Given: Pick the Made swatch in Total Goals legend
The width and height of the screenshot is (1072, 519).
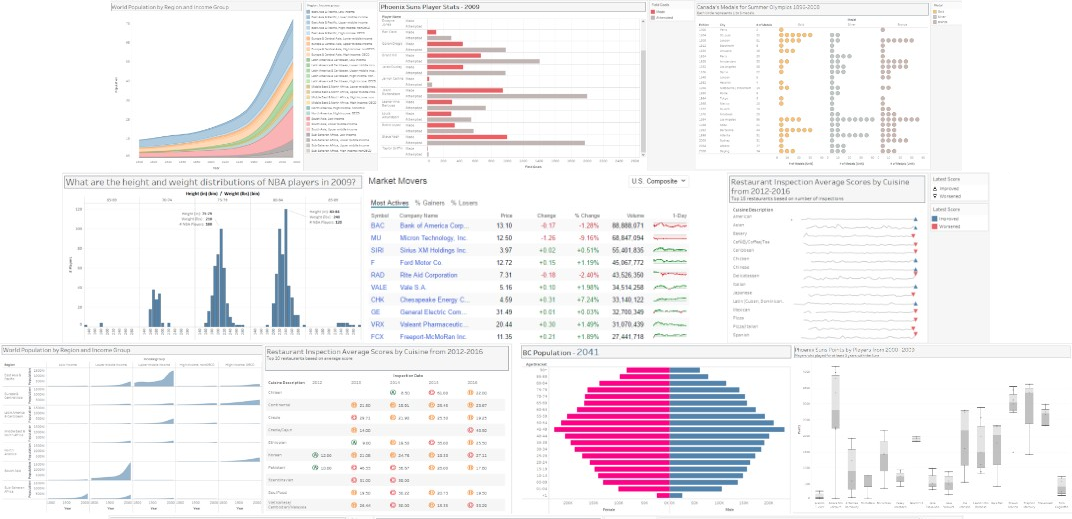Looking at the screenshot, I should coord(653,11).
